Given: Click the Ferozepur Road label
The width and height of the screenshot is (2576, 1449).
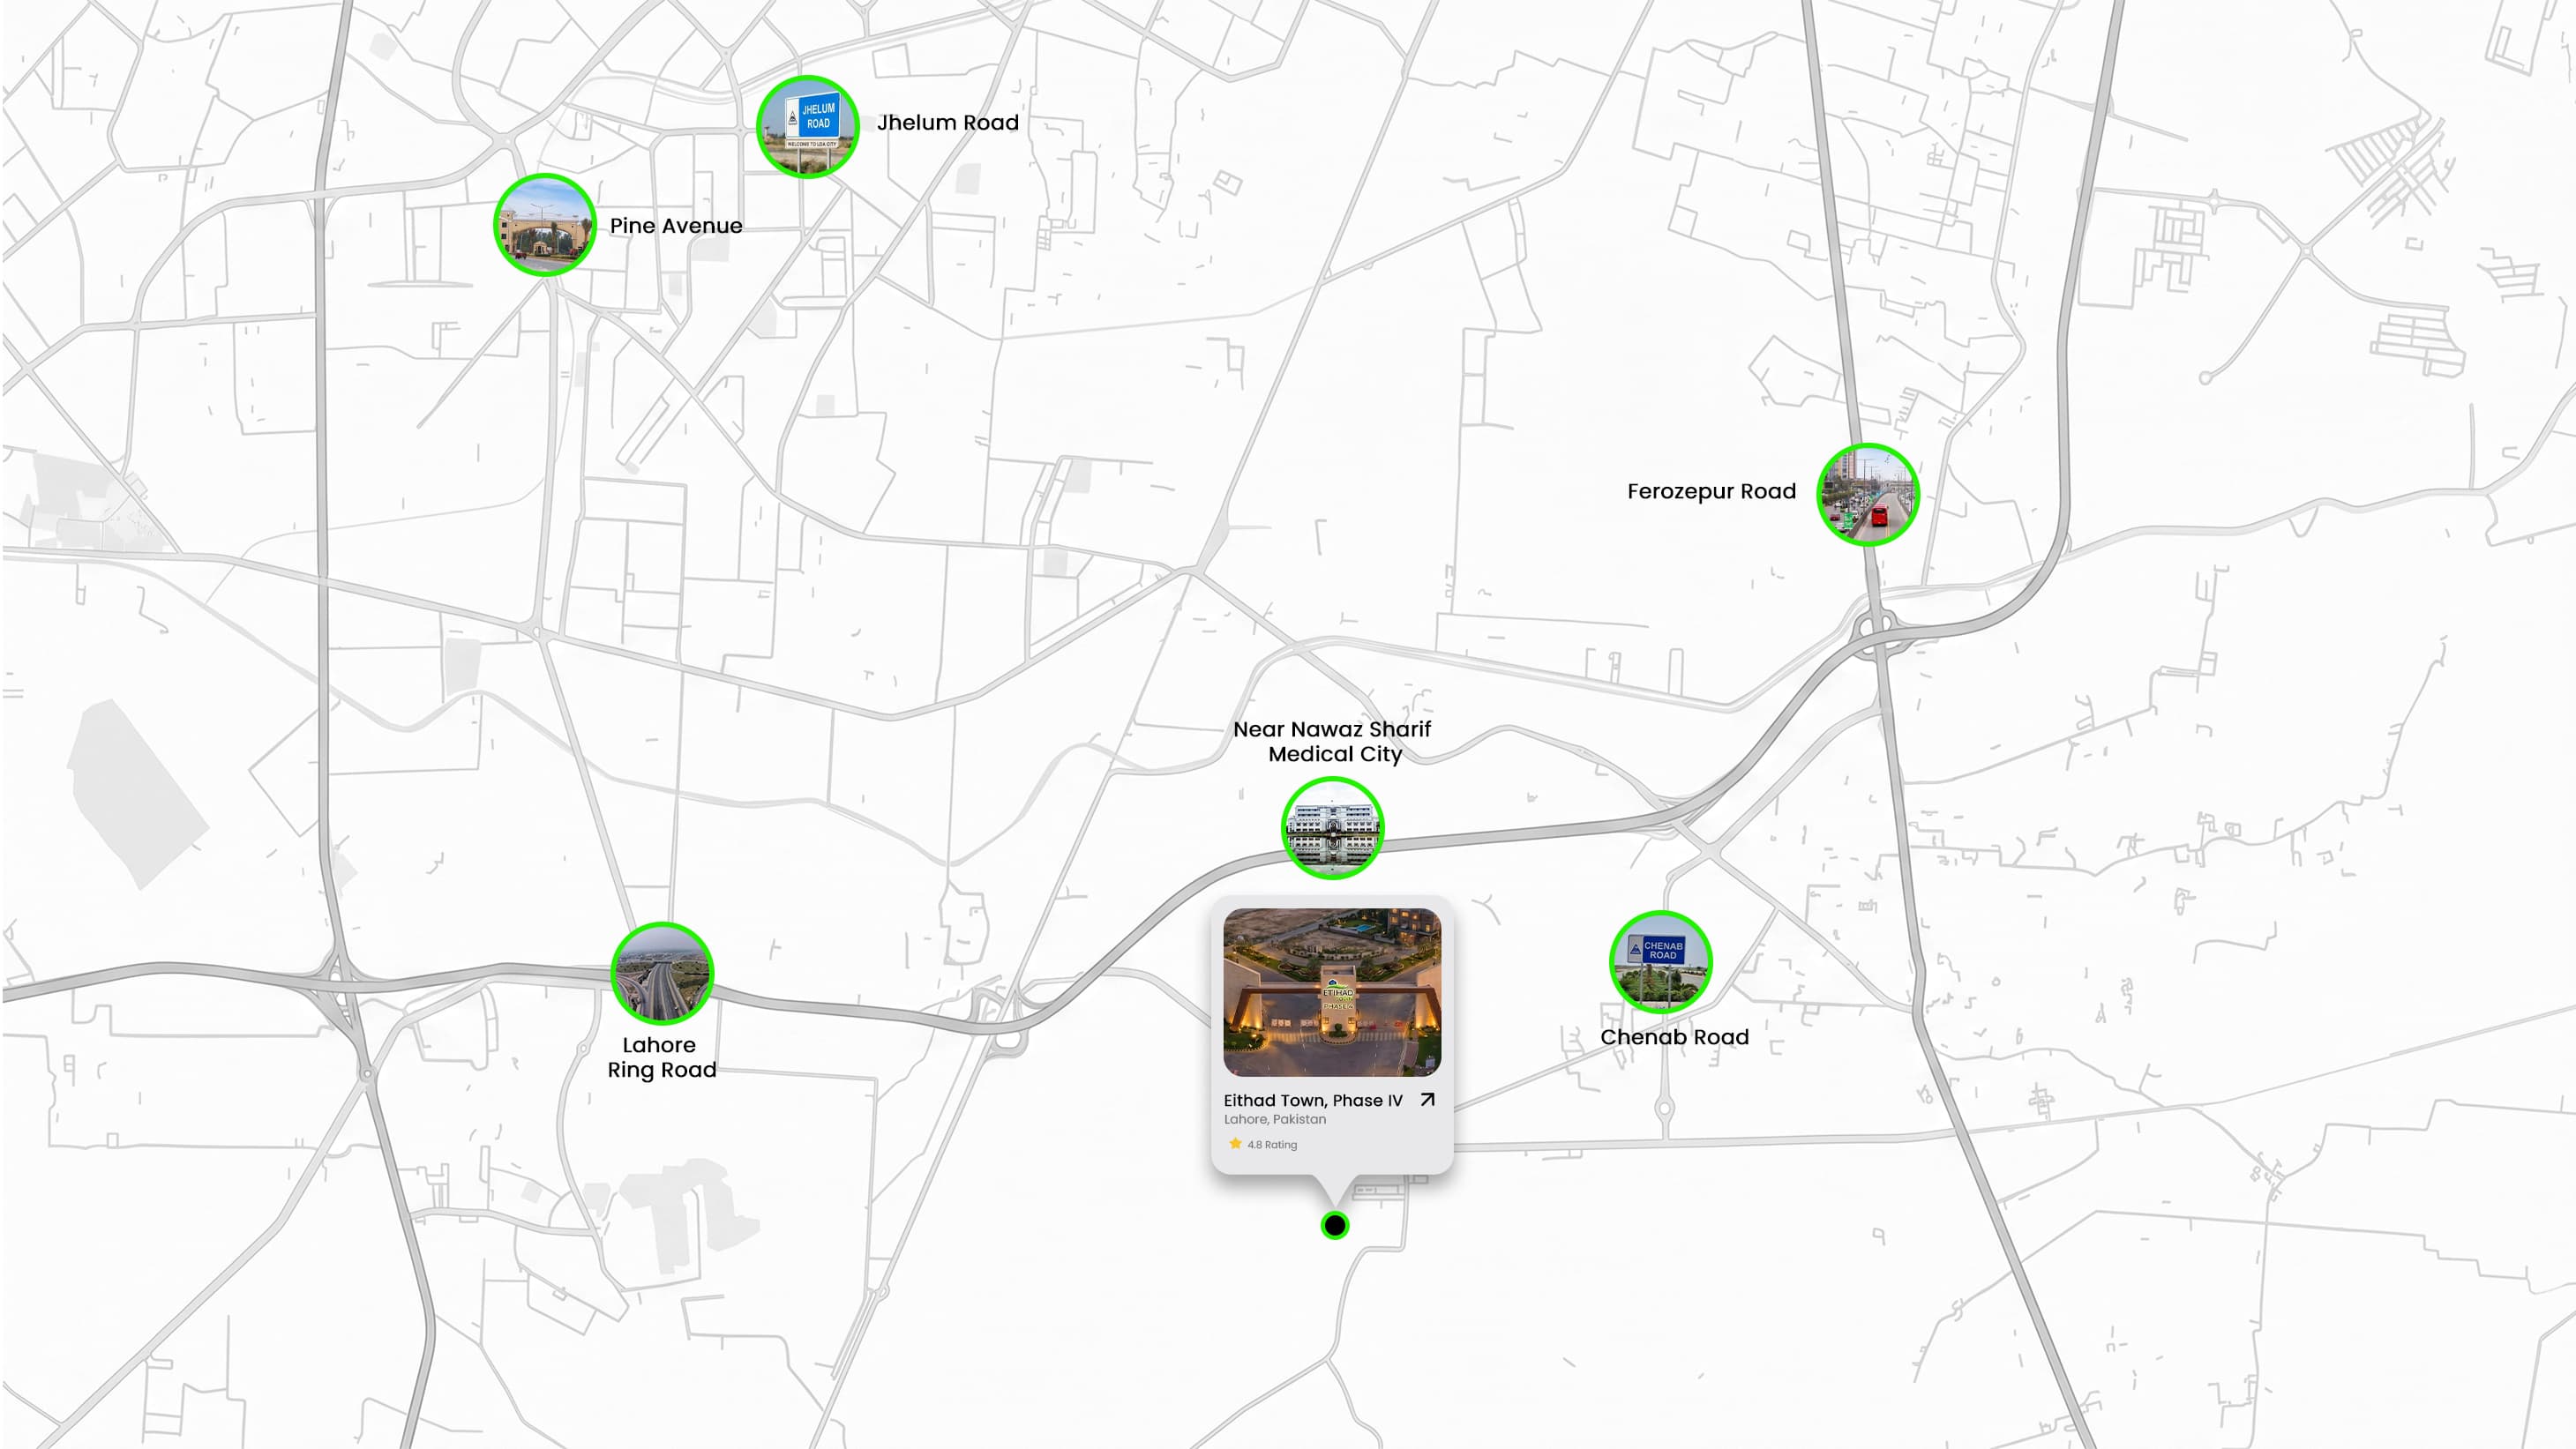Looking at the screenshot, I should pyautogui.click(x=1711, y=491).
